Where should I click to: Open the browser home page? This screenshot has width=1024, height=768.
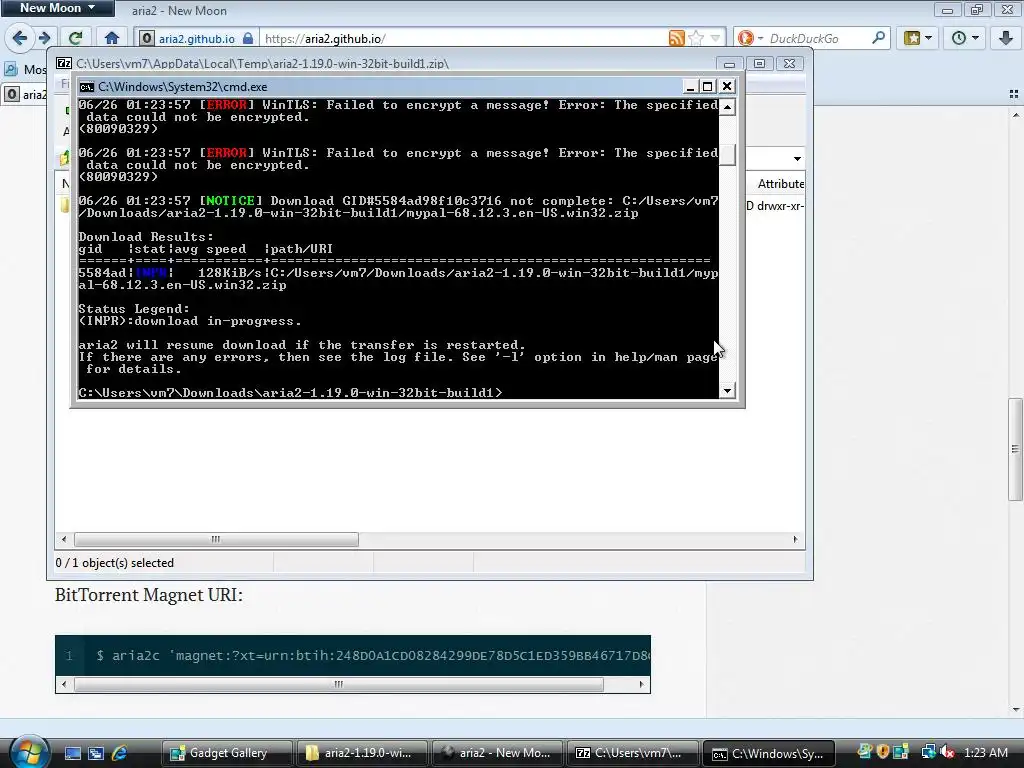(x=112, y=38)
